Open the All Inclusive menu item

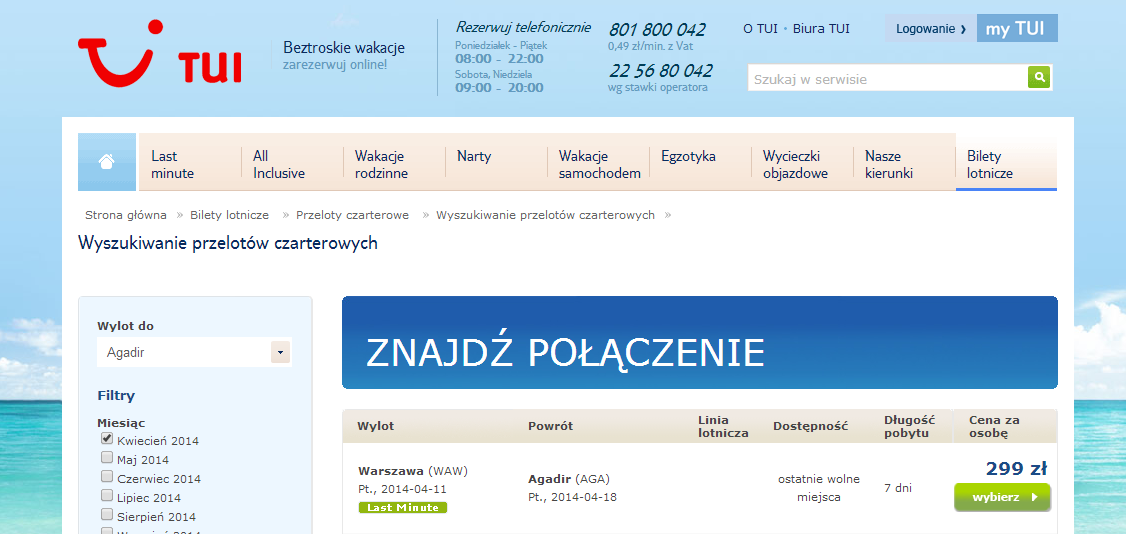click(x=291, y=162)
